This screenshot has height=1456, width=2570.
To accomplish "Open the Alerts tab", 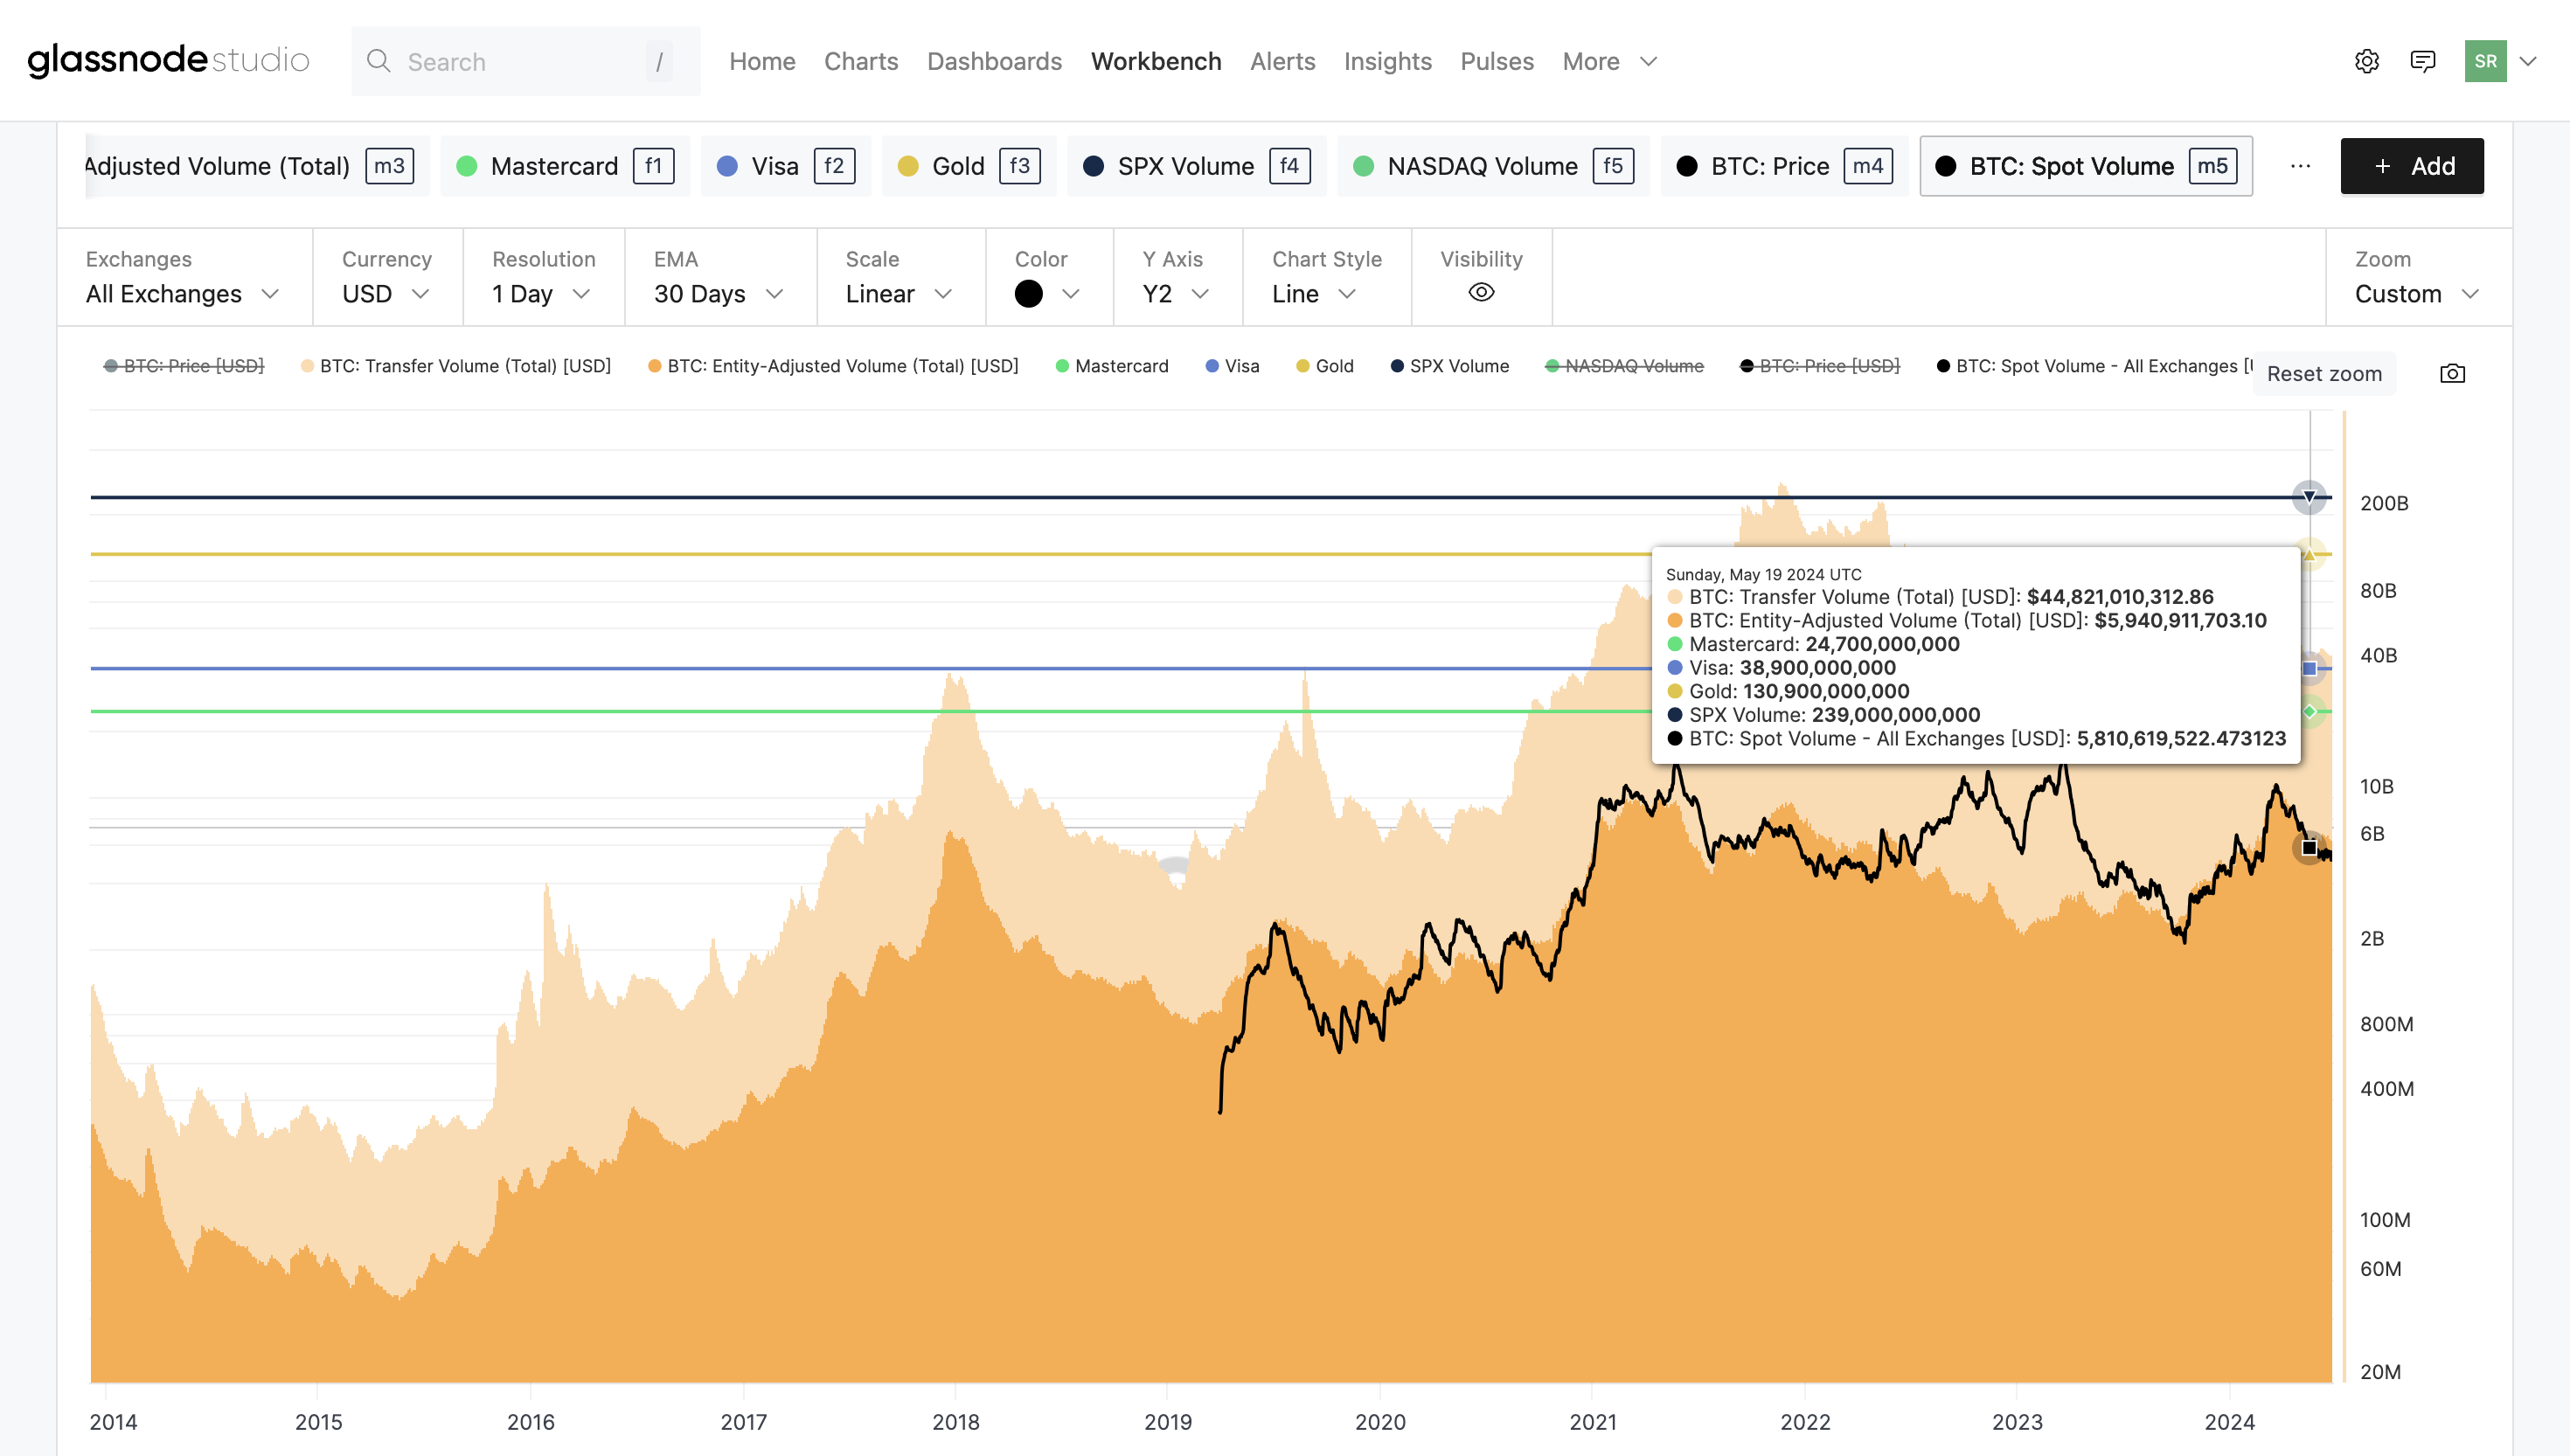I will coord(1283,60).
